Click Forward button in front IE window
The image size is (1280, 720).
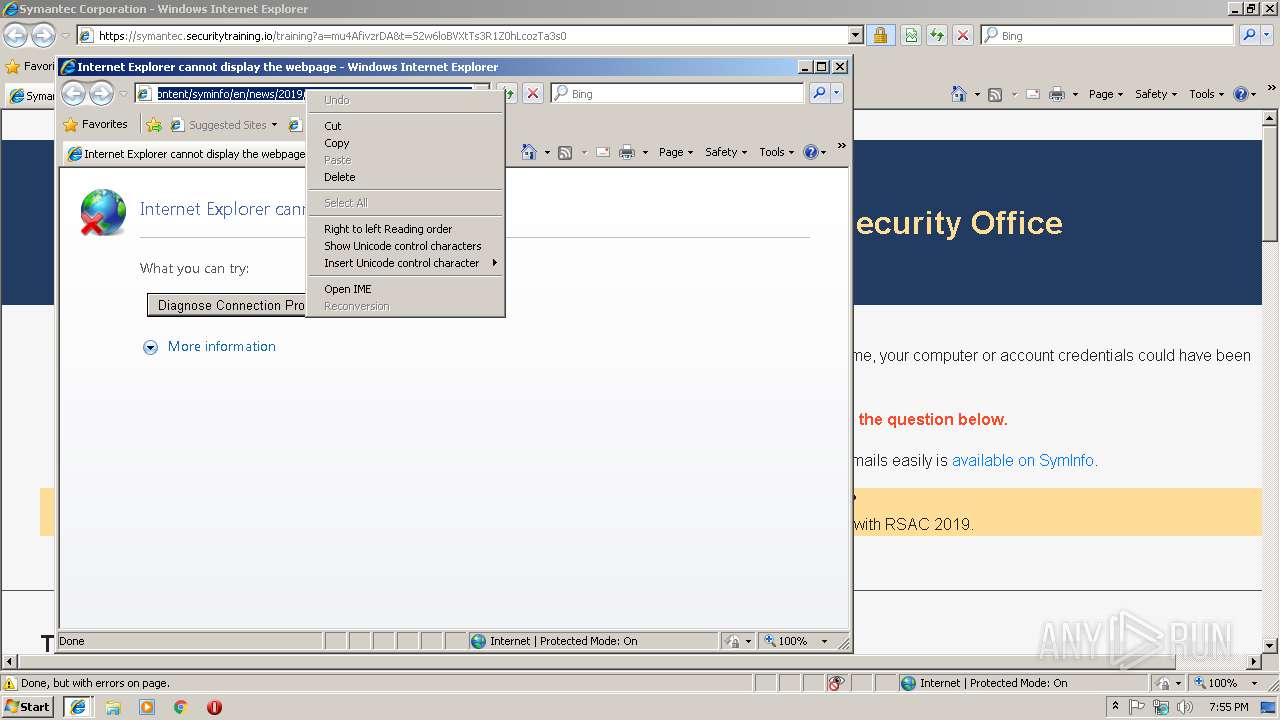pyautogui.click(x=101, y=93)
